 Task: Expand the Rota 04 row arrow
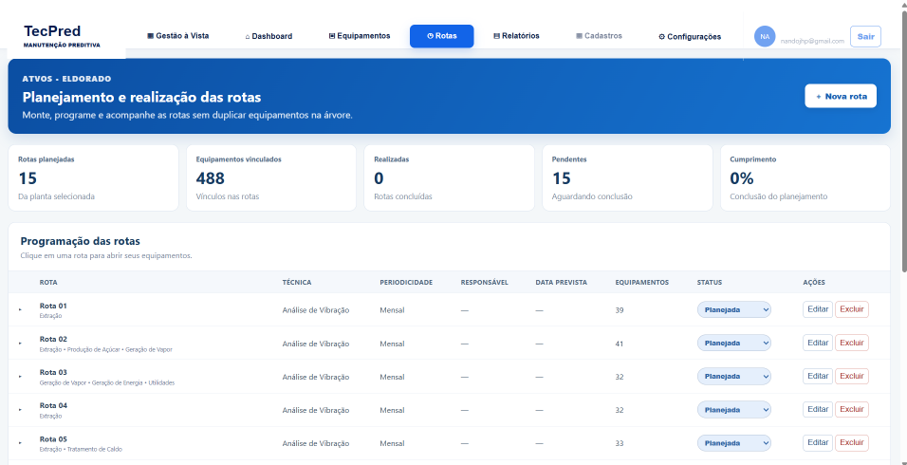pos(20,410)
